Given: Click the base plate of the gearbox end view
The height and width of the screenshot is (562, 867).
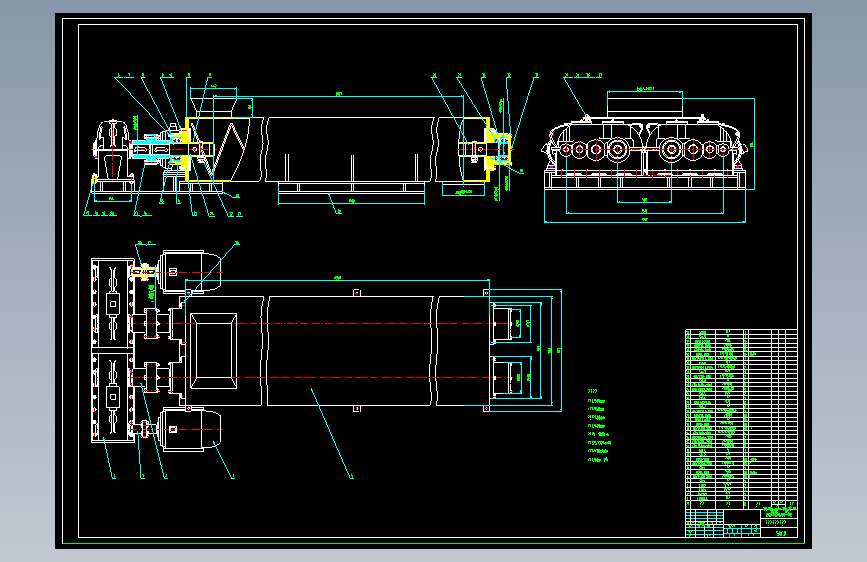Looking at the screenshot, I should coord(645,180).
